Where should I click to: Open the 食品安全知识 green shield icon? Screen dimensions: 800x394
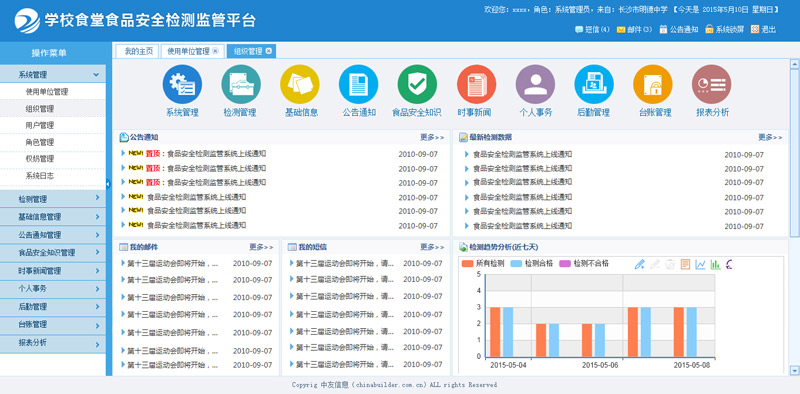[x=417, y=84]
